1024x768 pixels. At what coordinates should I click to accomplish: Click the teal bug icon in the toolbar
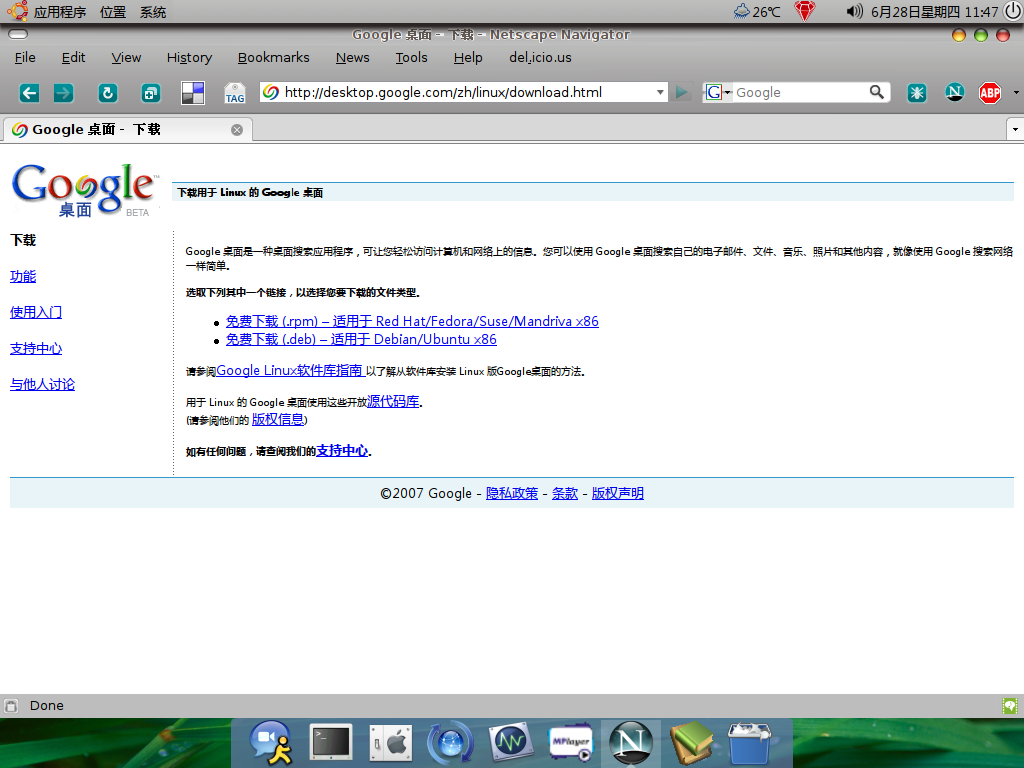917,93
